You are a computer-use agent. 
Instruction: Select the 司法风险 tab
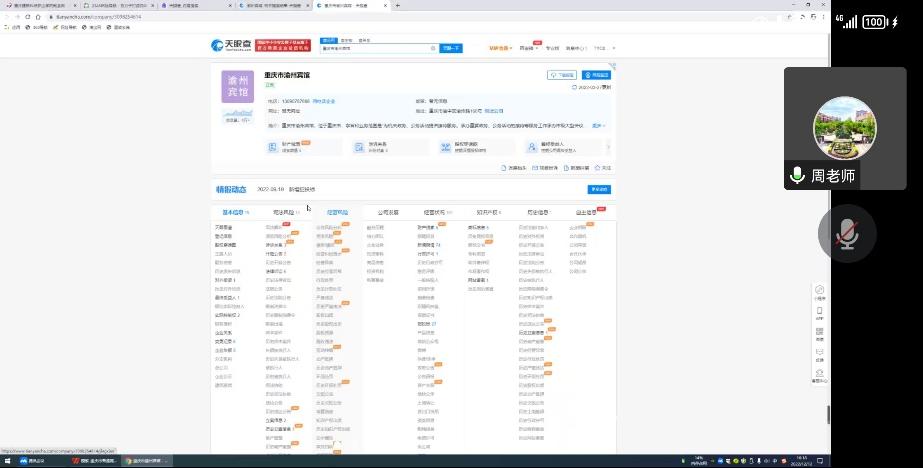click(284, 212)
